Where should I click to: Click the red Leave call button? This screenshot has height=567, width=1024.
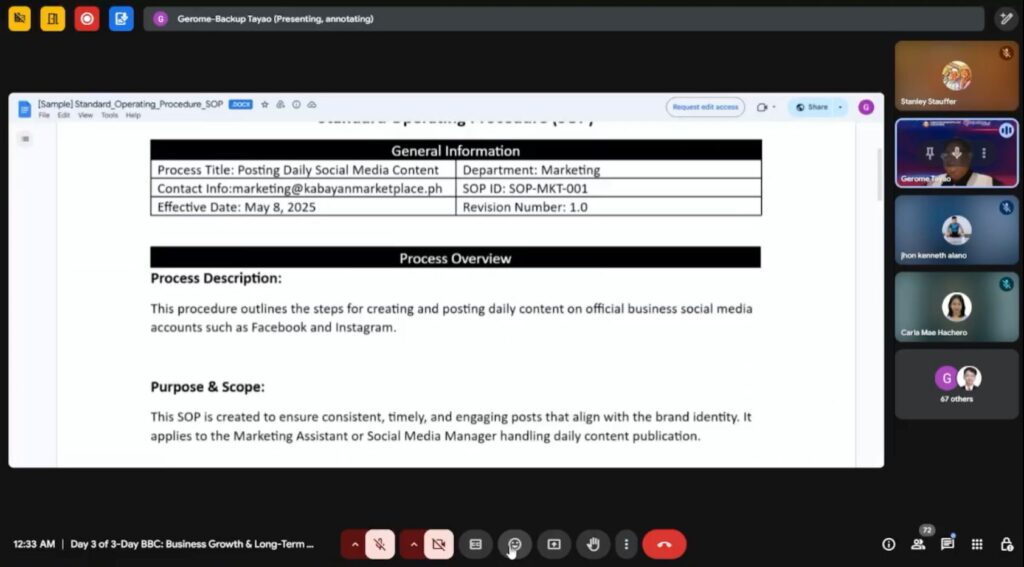click(x=664, y=544)
